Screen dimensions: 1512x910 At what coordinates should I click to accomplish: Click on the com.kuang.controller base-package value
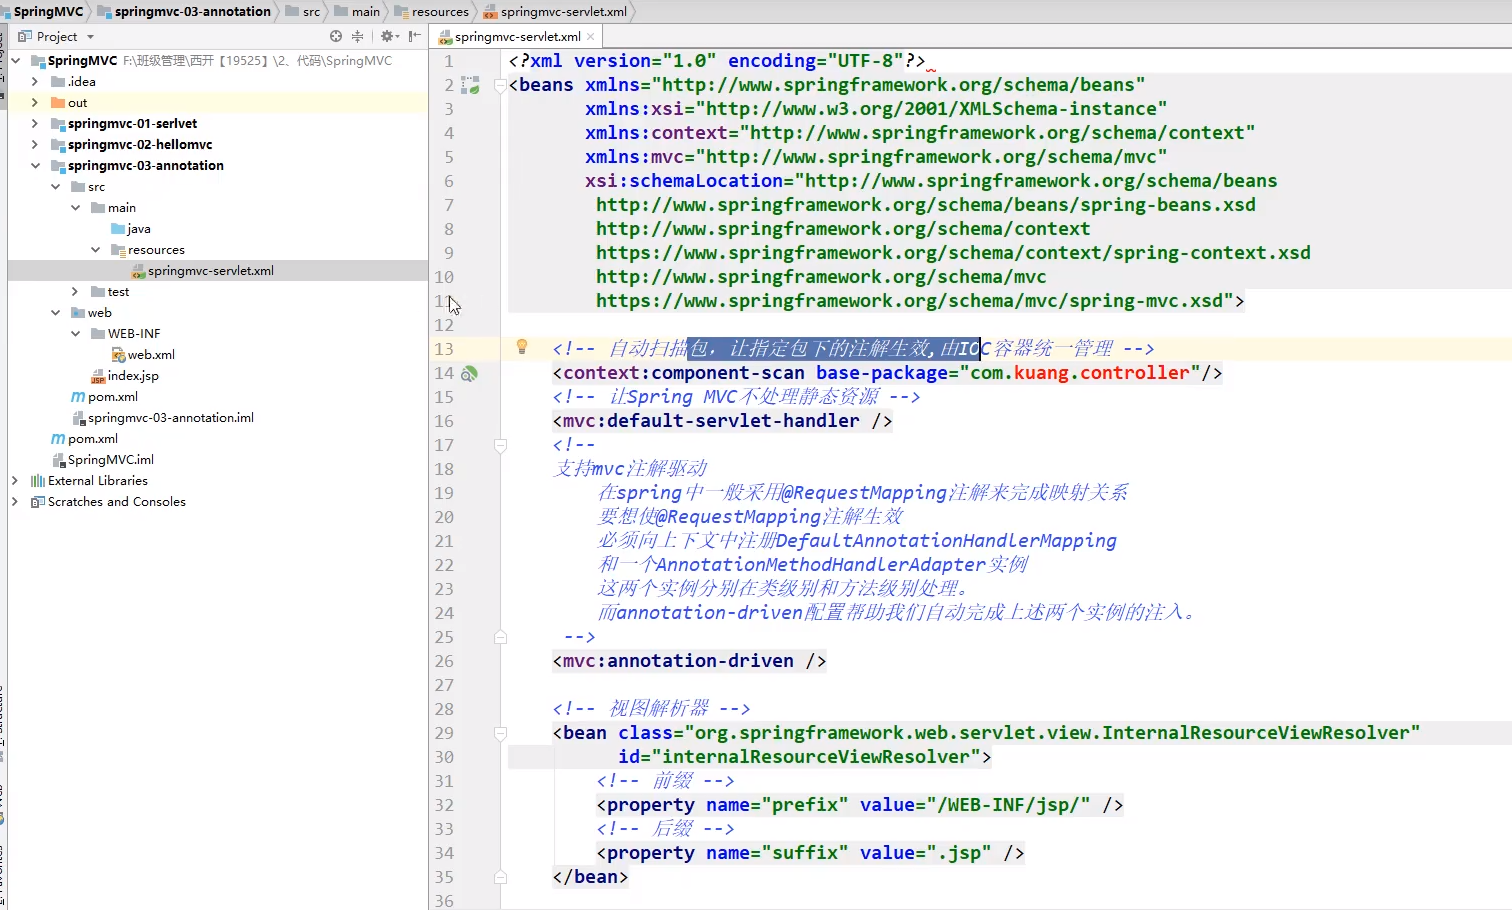point(1080,373)
